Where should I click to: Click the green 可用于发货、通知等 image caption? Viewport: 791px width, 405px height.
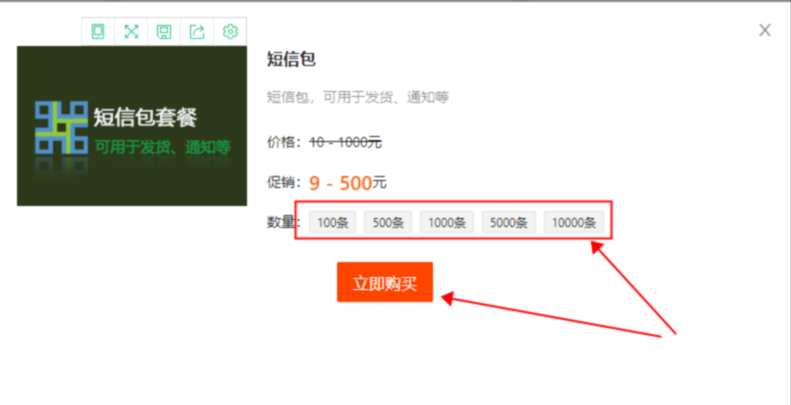pos(163,147)
